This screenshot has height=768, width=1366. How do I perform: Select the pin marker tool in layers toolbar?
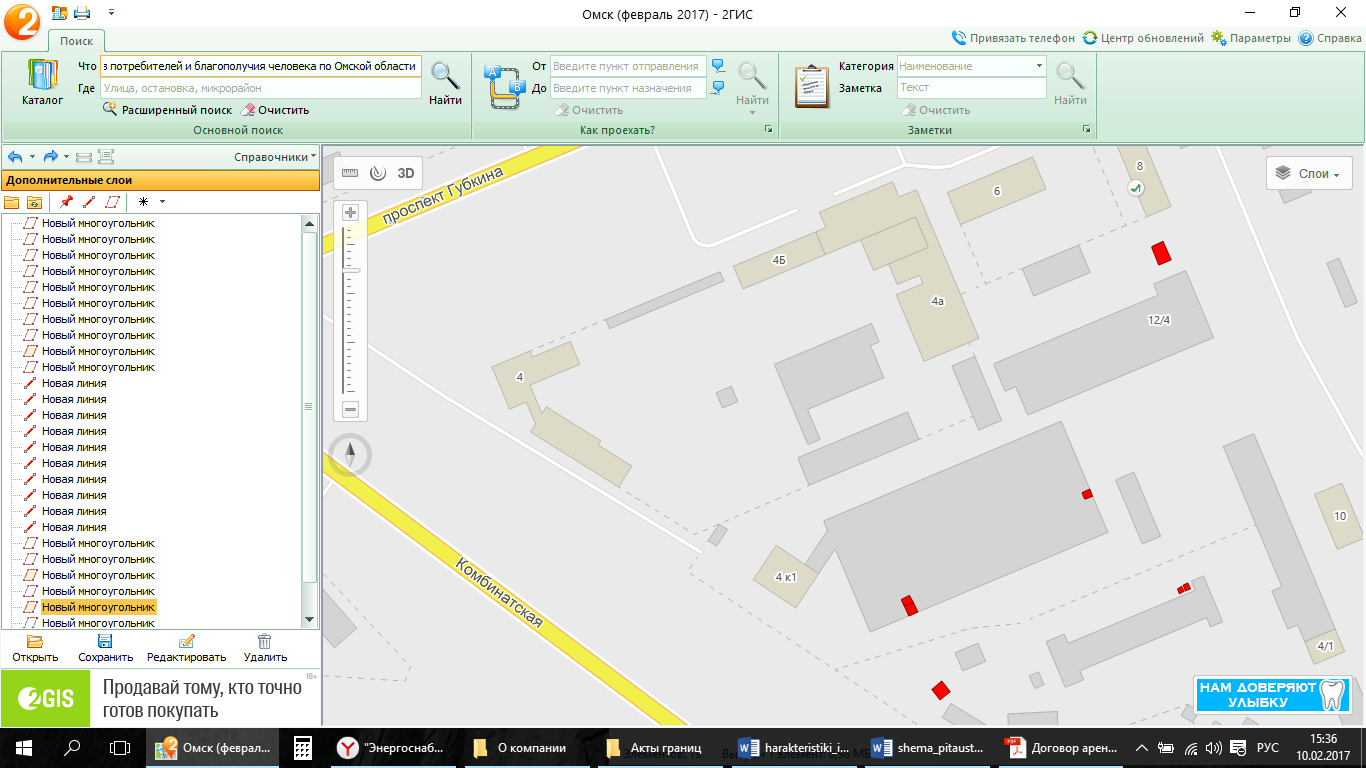66,201
